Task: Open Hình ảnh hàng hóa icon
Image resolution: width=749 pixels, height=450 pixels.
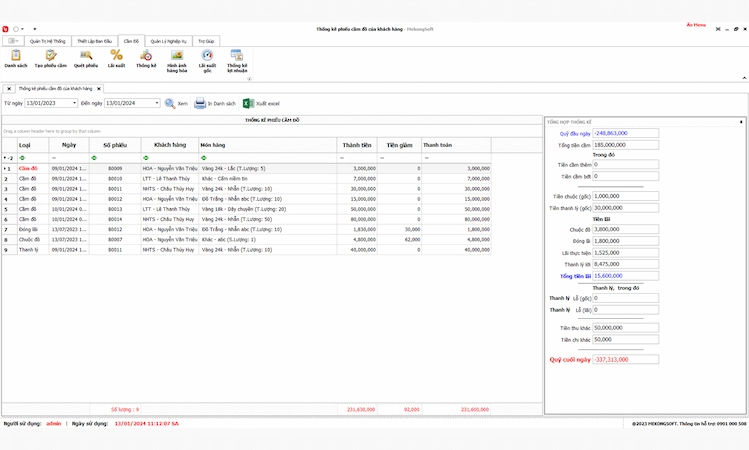Action: click(x=177, y=55)
